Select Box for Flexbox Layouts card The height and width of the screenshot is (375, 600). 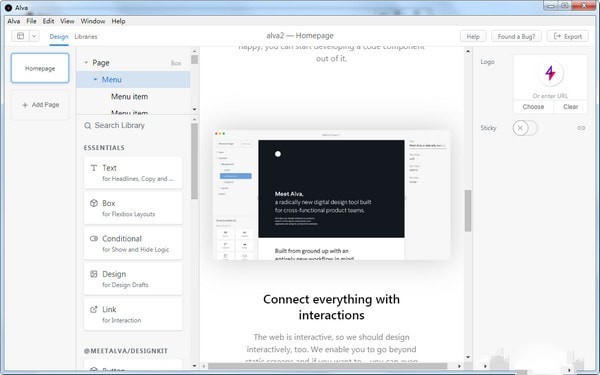(133, 208)
